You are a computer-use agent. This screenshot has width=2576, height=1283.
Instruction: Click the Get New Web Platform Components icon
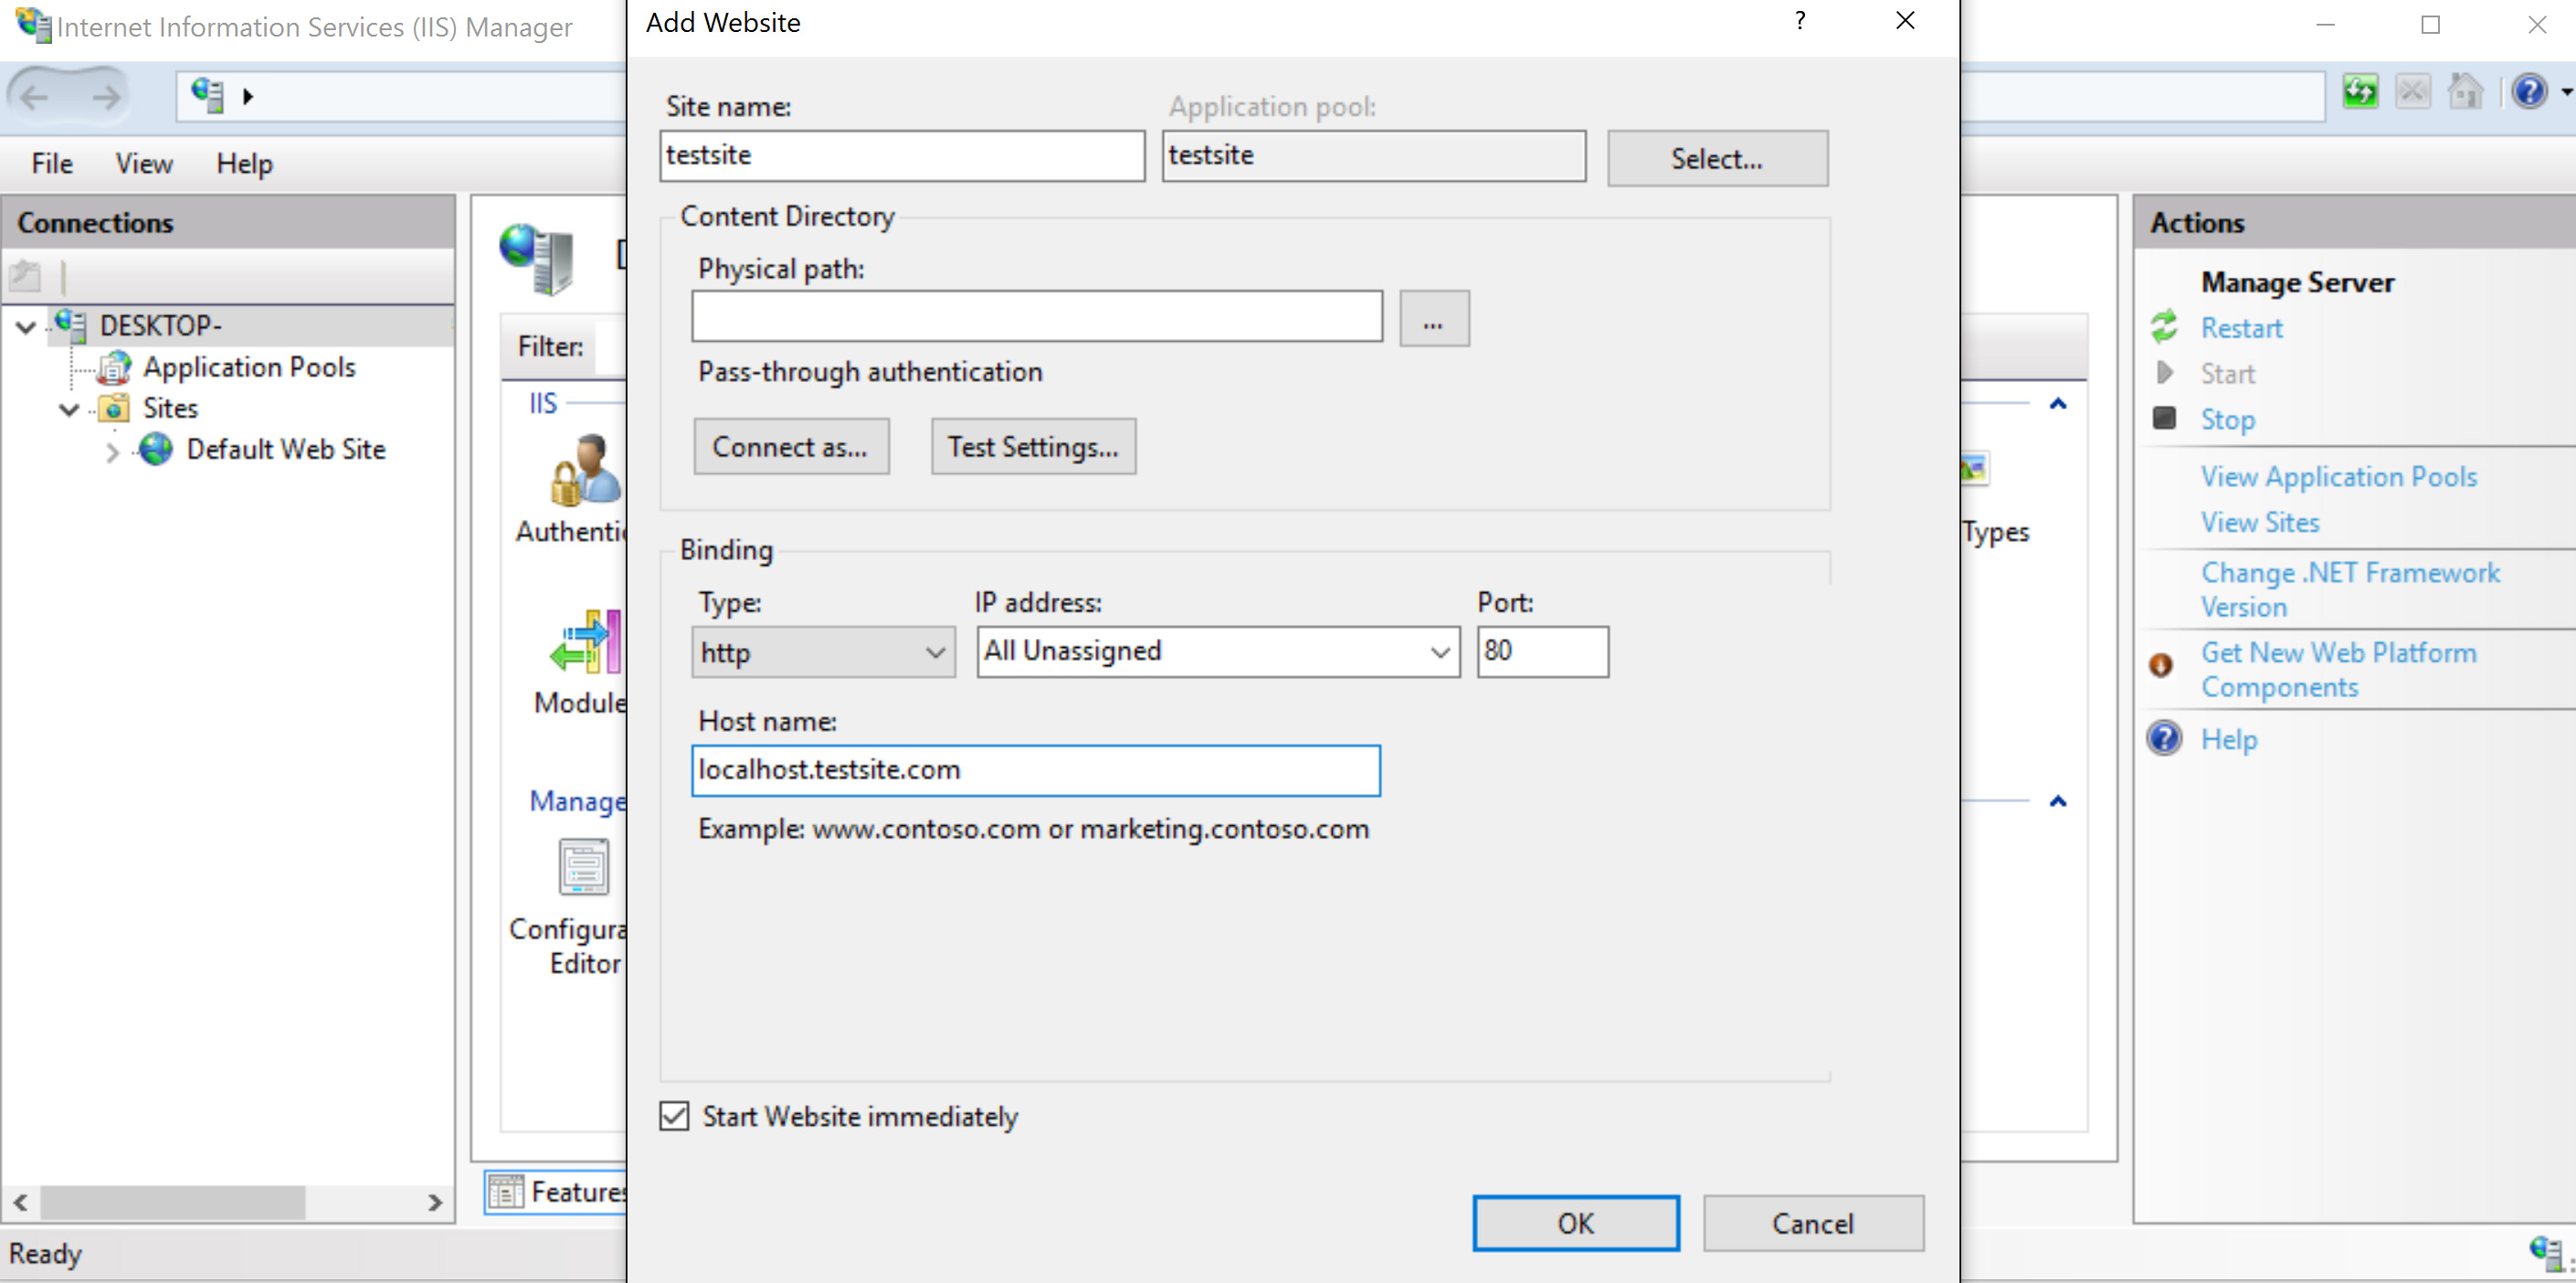[x=2161, y=665]
